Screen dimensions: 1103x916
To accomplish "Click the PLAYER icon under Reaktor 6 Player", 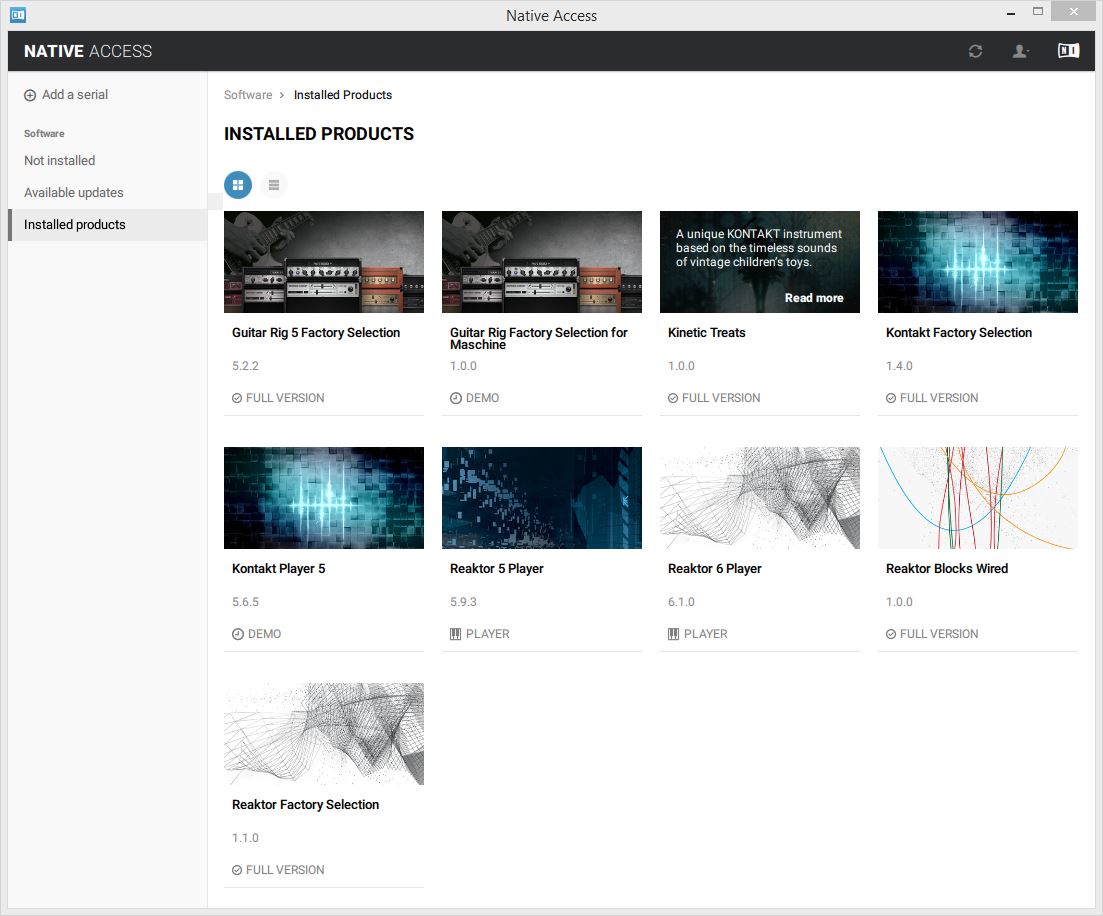I will click(673, 633).
